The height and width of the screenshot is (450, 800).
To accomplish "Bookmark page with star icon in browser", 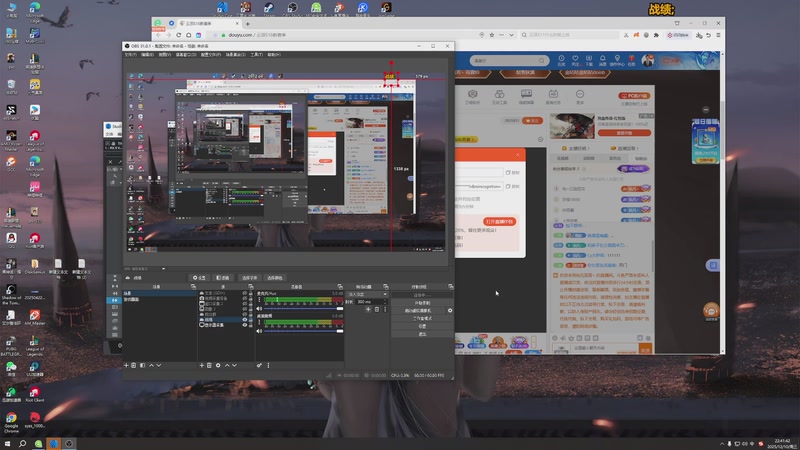I will [x=491, y=35].
